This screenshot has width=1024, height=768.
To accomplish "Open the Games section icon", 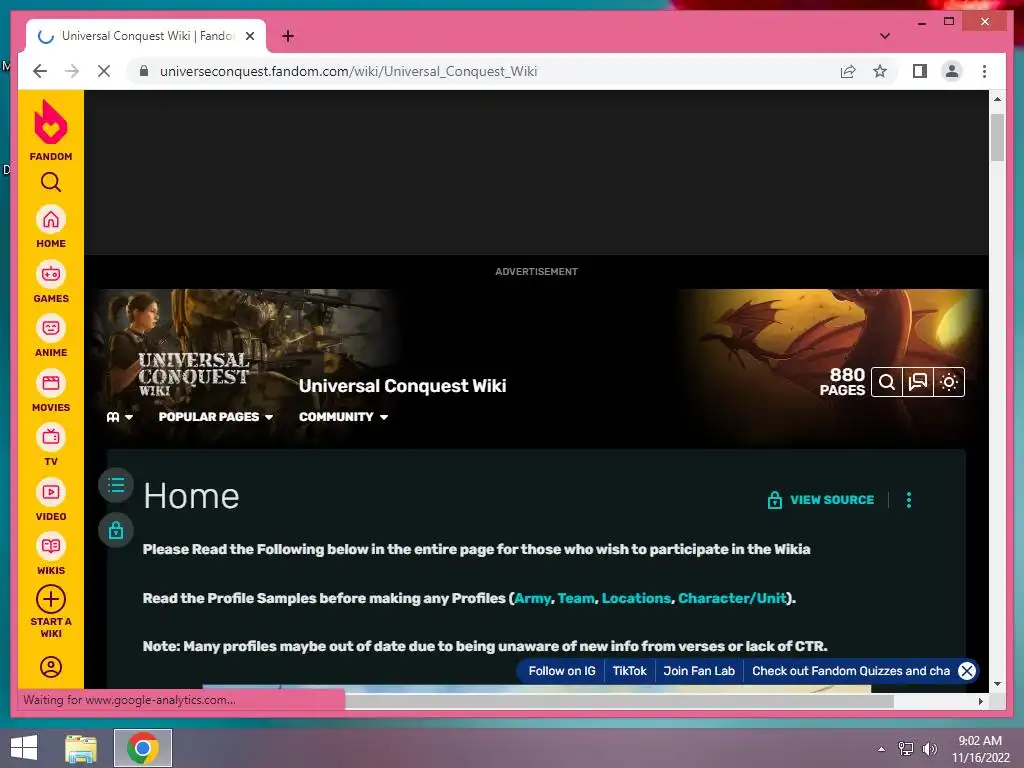I will click(x=50, y=274).
